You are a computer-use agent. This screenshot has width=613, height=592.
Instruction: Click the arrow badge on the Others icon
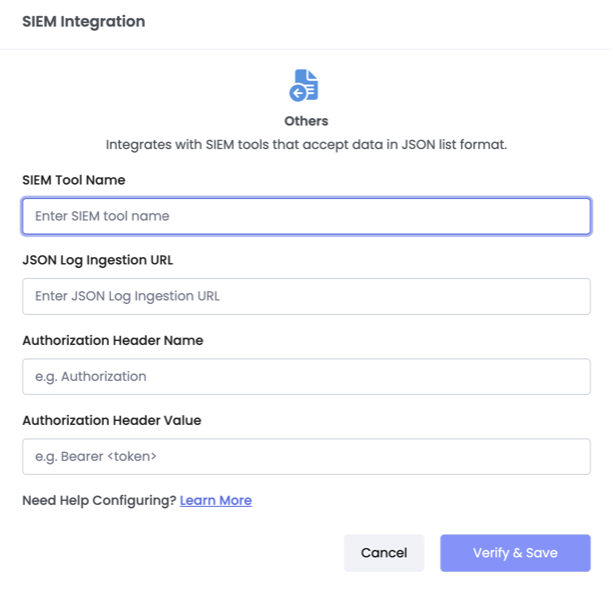click(298, 93)
